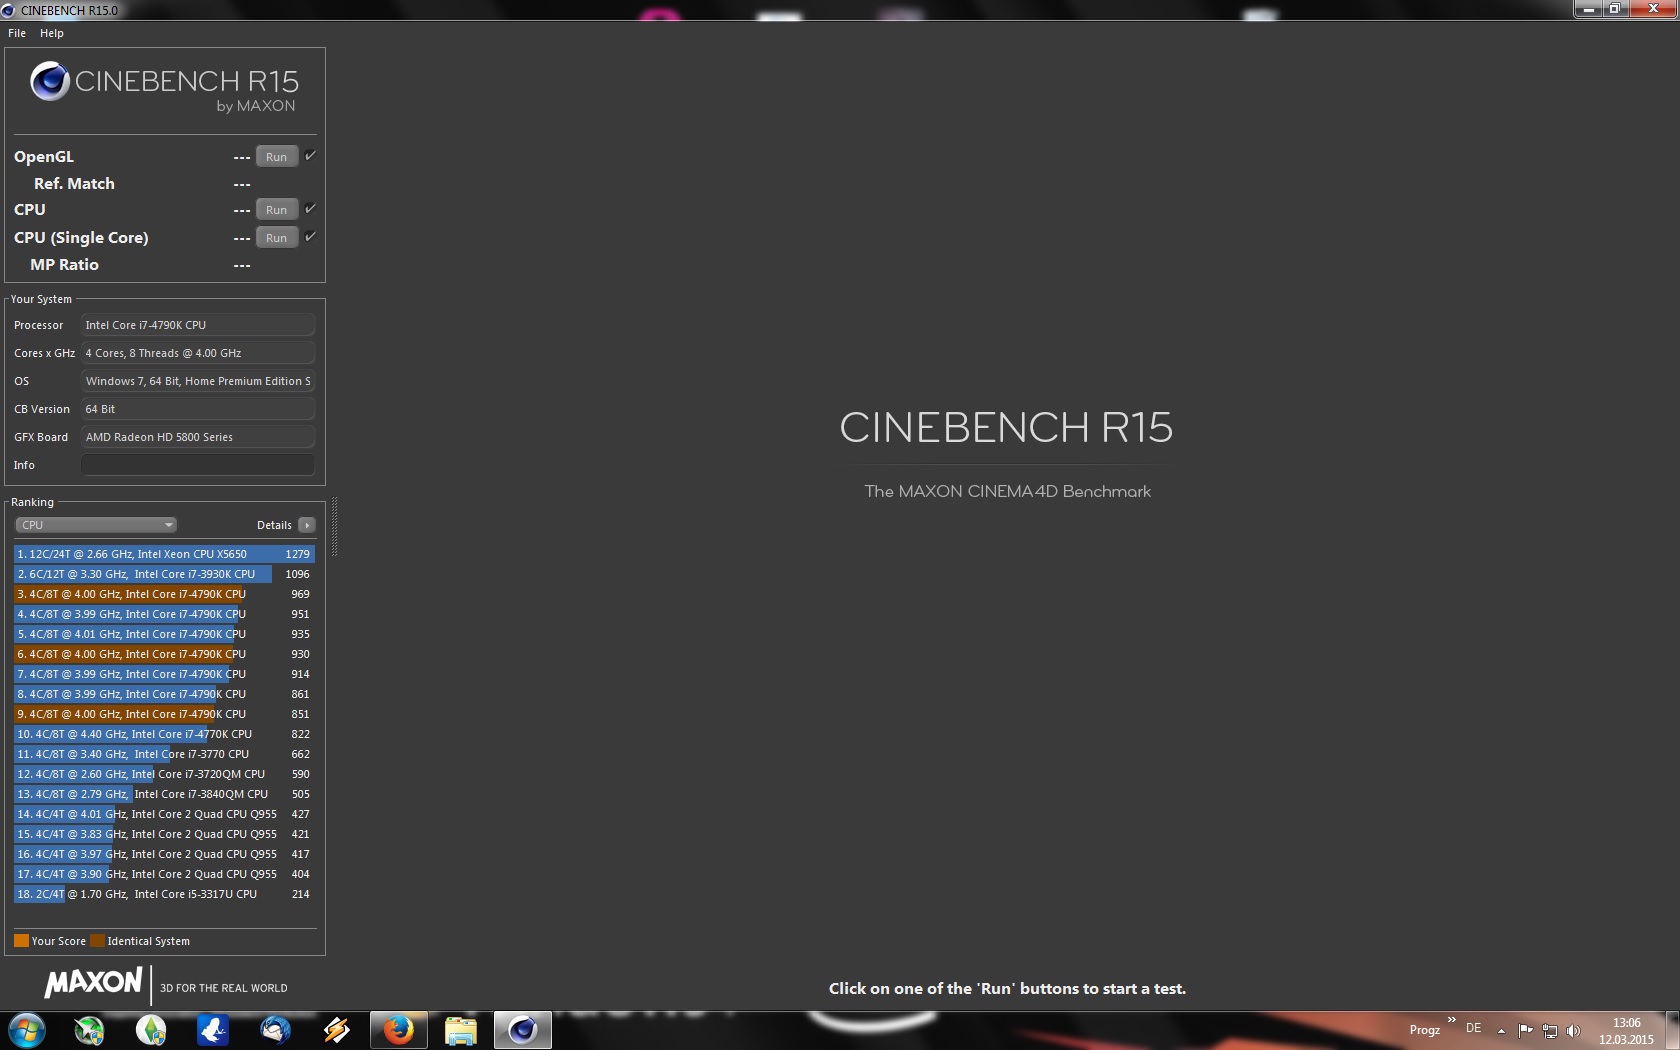The image size is (1680, 1050).
Task: Click the GFX Board field
Action: tap(198, 437)
